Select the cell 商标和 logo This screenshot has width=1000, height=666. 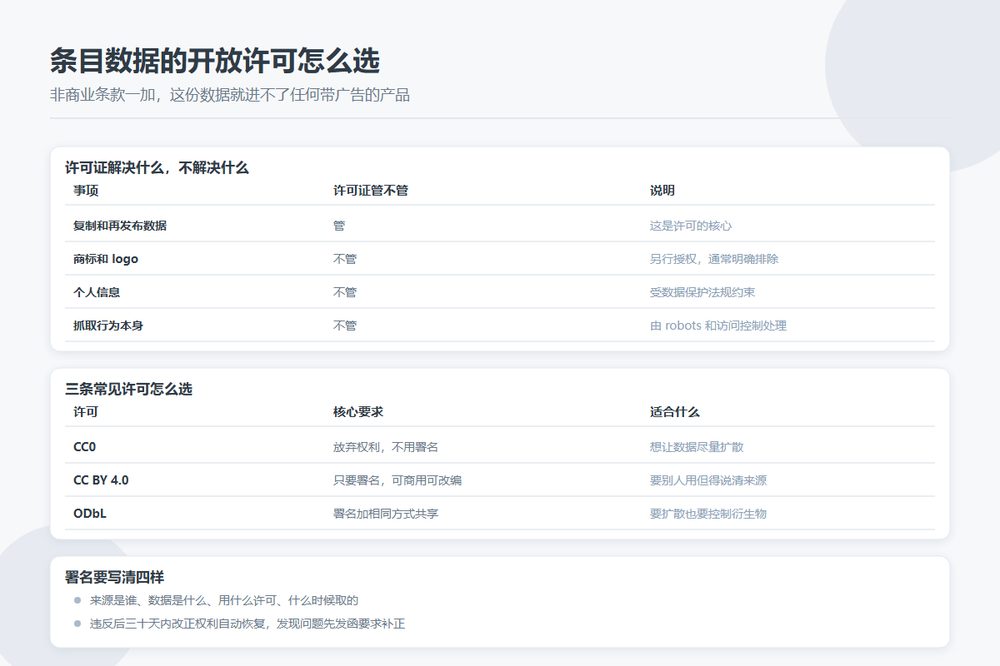[x=106, y=259]
